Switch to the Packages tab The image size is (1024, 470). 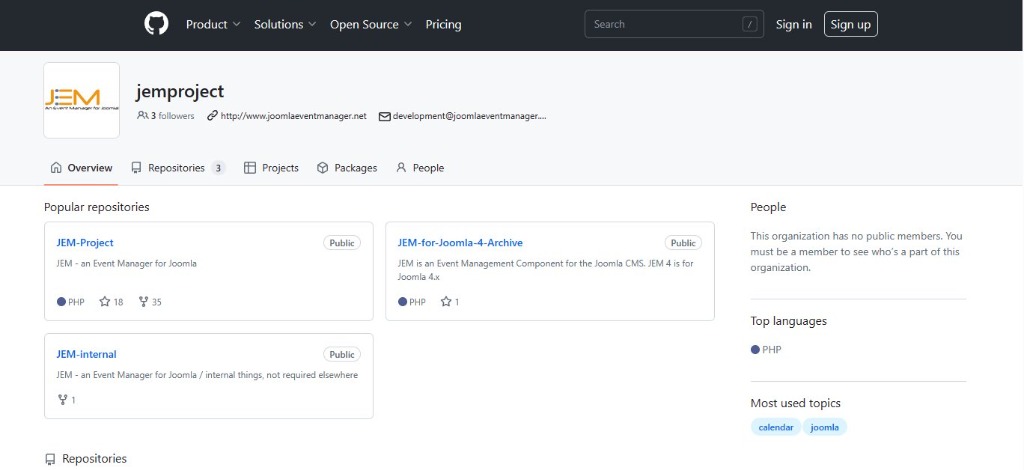pyautogui.click(x=347, y=168)
